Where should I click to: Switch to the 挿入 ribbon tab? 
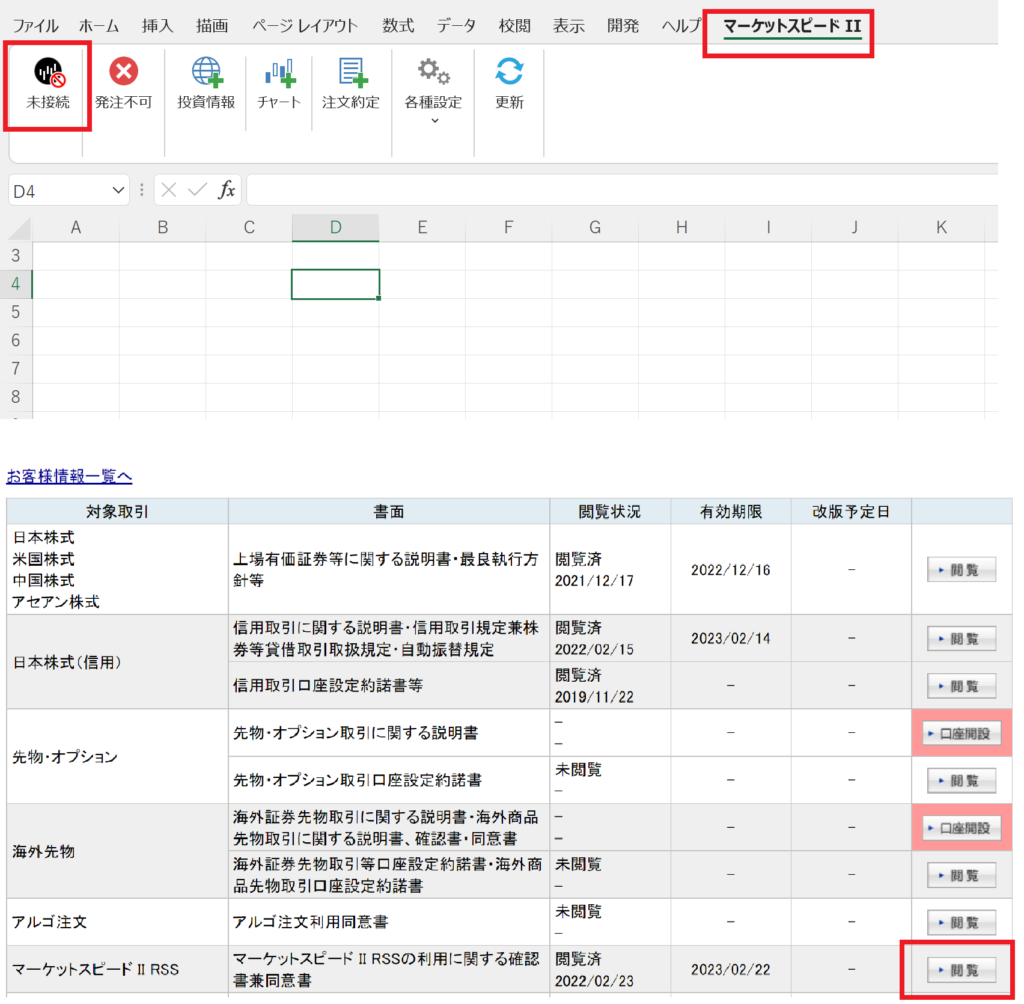(x=157, y=26)
